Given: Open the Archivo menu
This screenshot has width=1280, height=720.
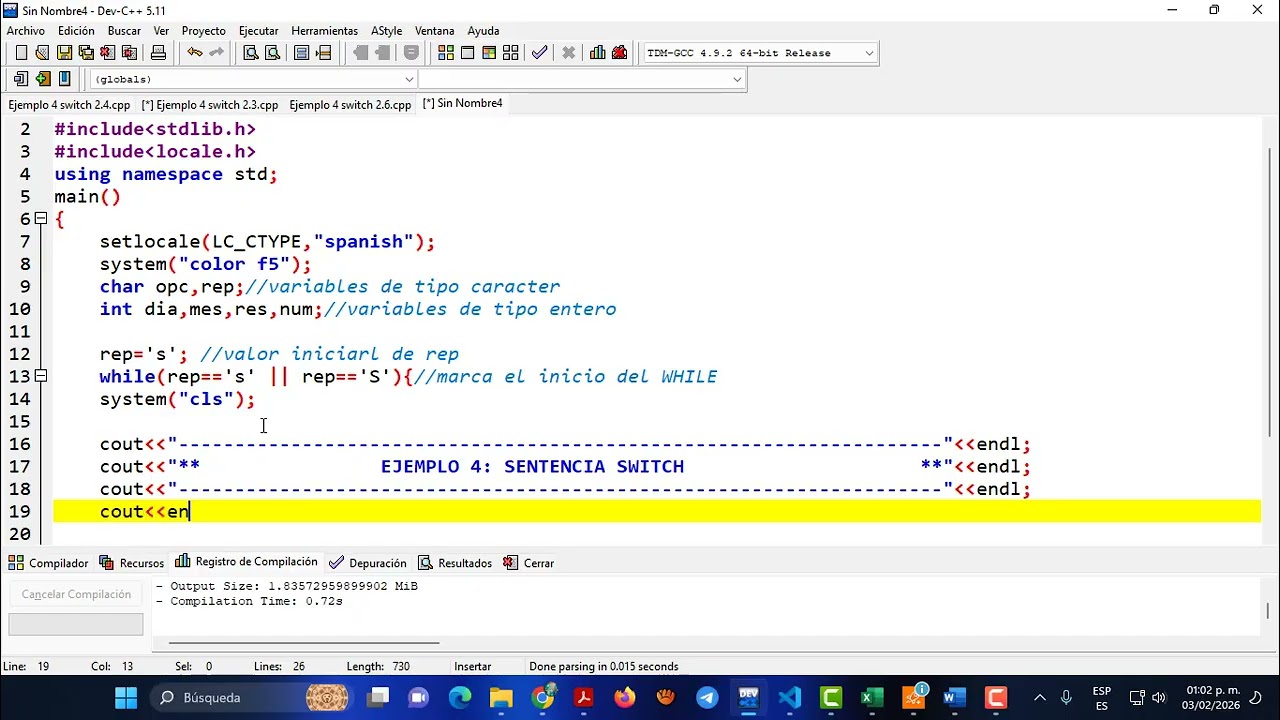Looking at the screenshot, I should pos(26,31).
